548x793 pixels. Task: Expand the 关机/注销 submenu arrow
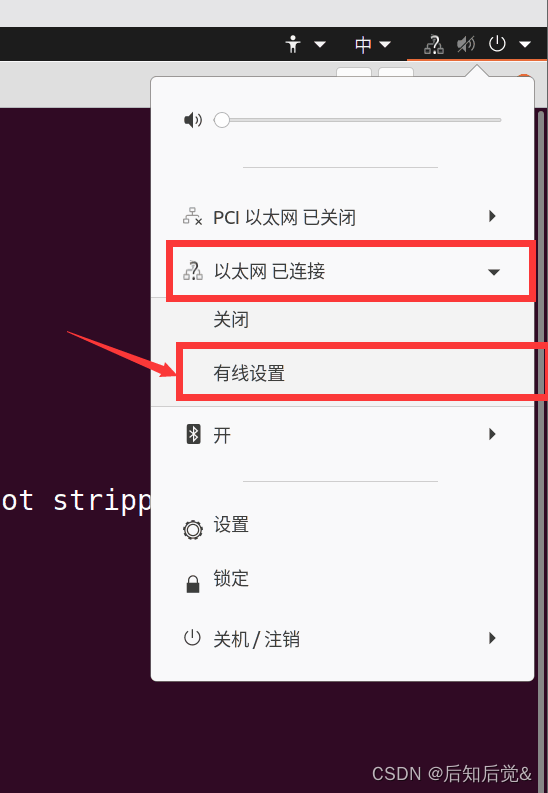coord(492,638)
